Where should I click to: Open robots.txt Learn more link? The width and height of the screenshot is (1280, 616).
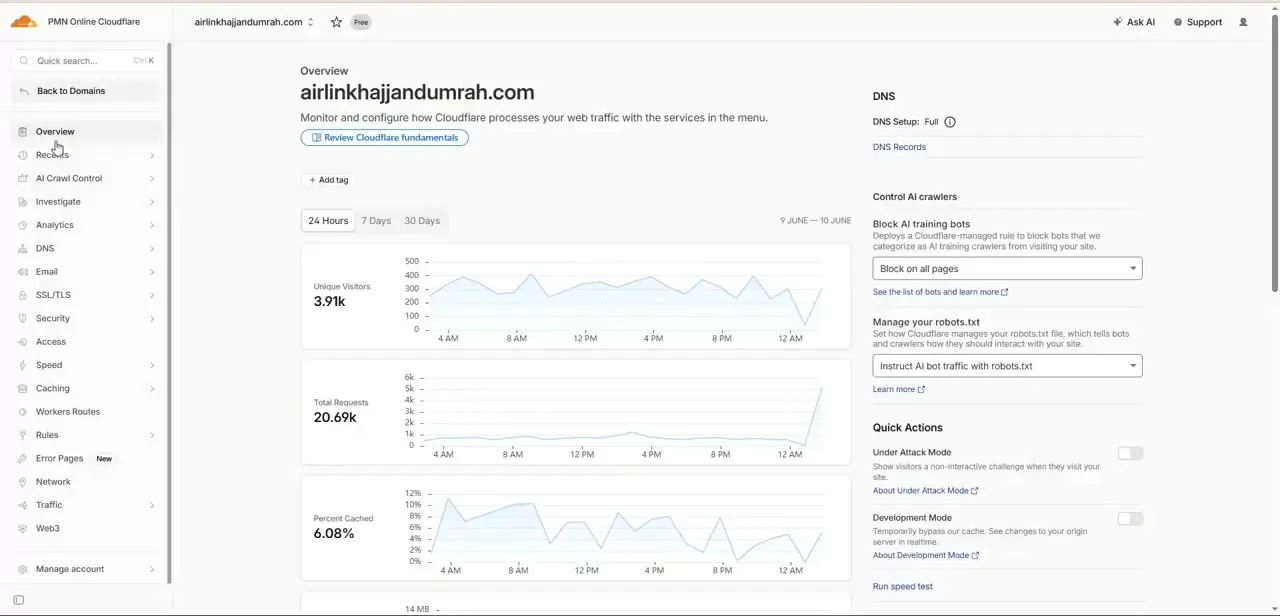click(x=898, y=390)
